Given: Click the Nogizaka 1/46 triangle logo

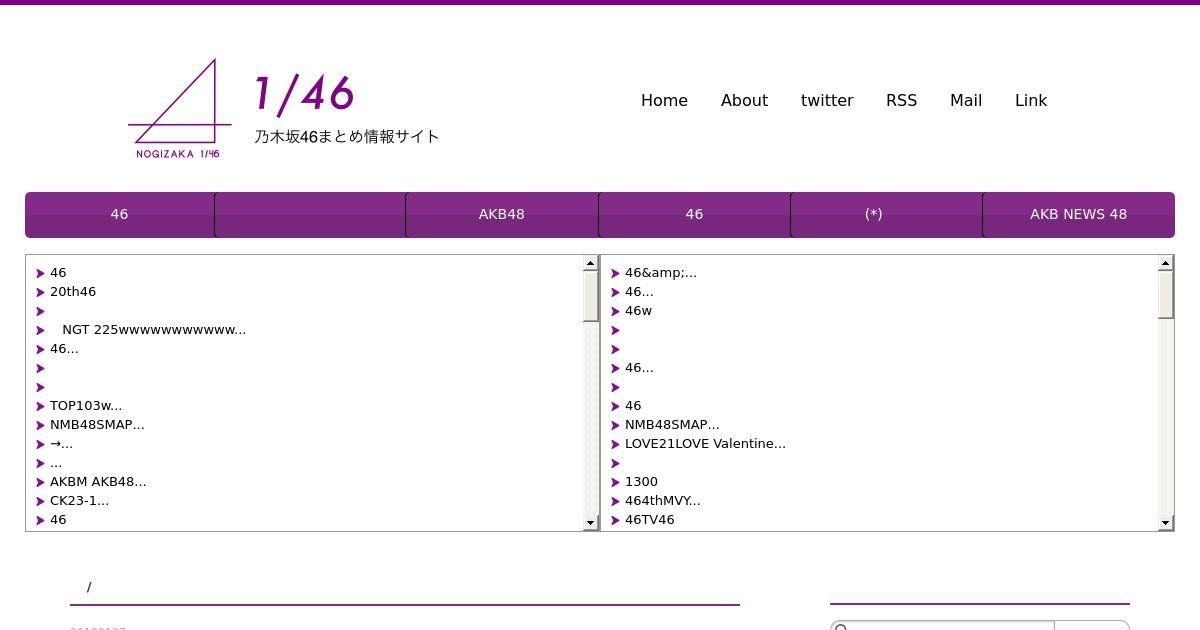Looking at the screenshot, I should click(x=180, y=108).
